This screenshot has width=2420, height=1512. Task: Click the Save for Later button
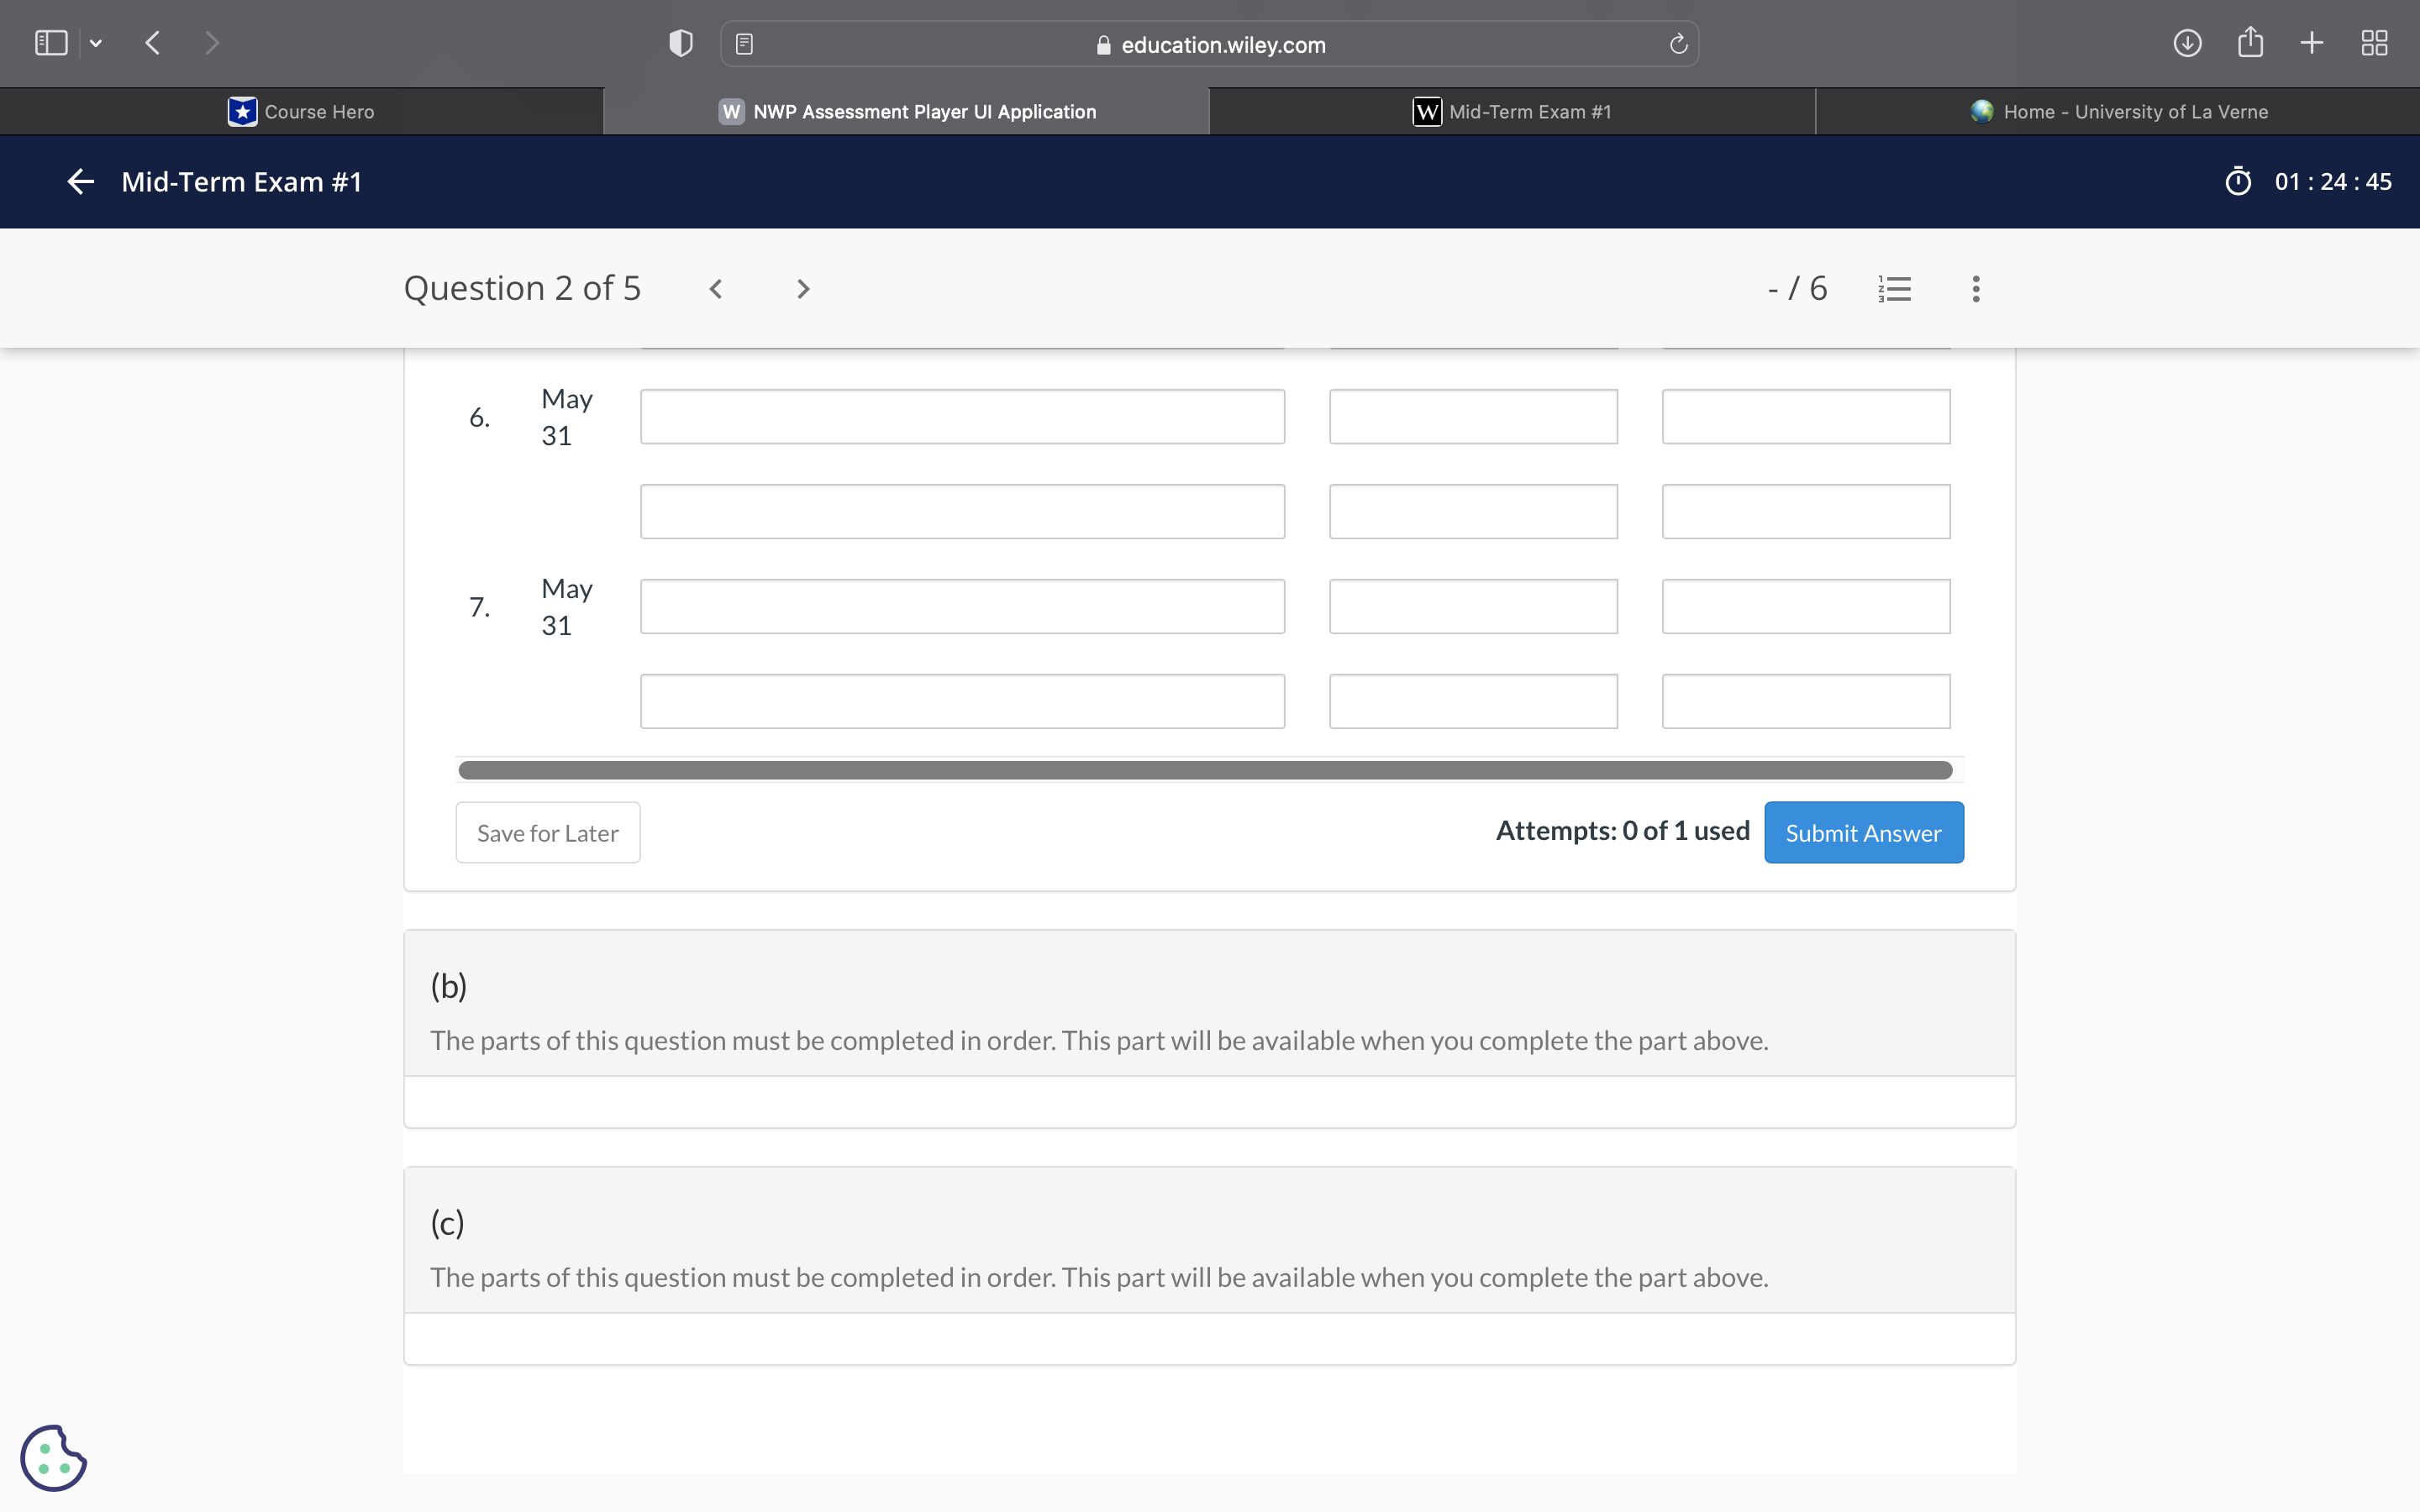coord(547,832)
